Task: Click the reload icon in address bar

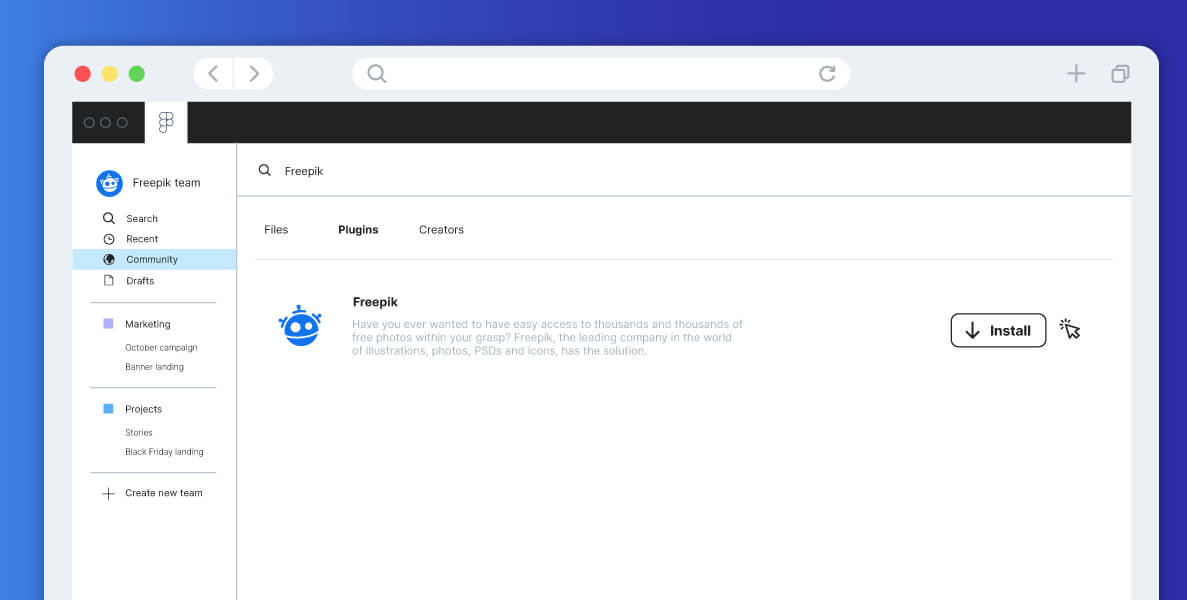Action: 827,73
